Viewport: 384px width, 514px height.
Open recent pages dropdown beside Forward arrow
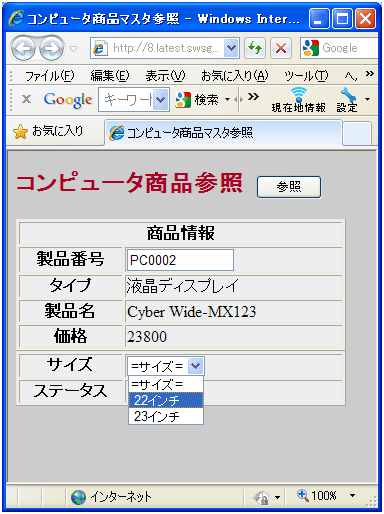[74, 49]
